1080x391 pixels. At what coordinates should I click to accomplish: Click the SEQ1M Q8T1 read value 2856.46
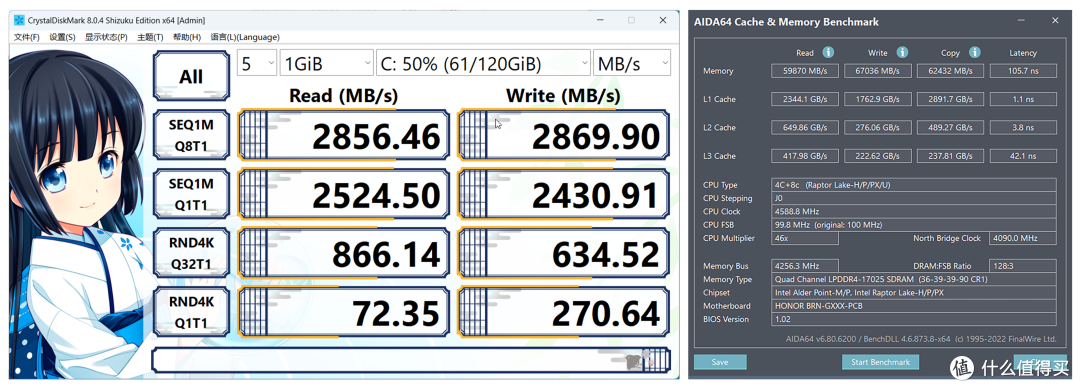click(343, 136)
